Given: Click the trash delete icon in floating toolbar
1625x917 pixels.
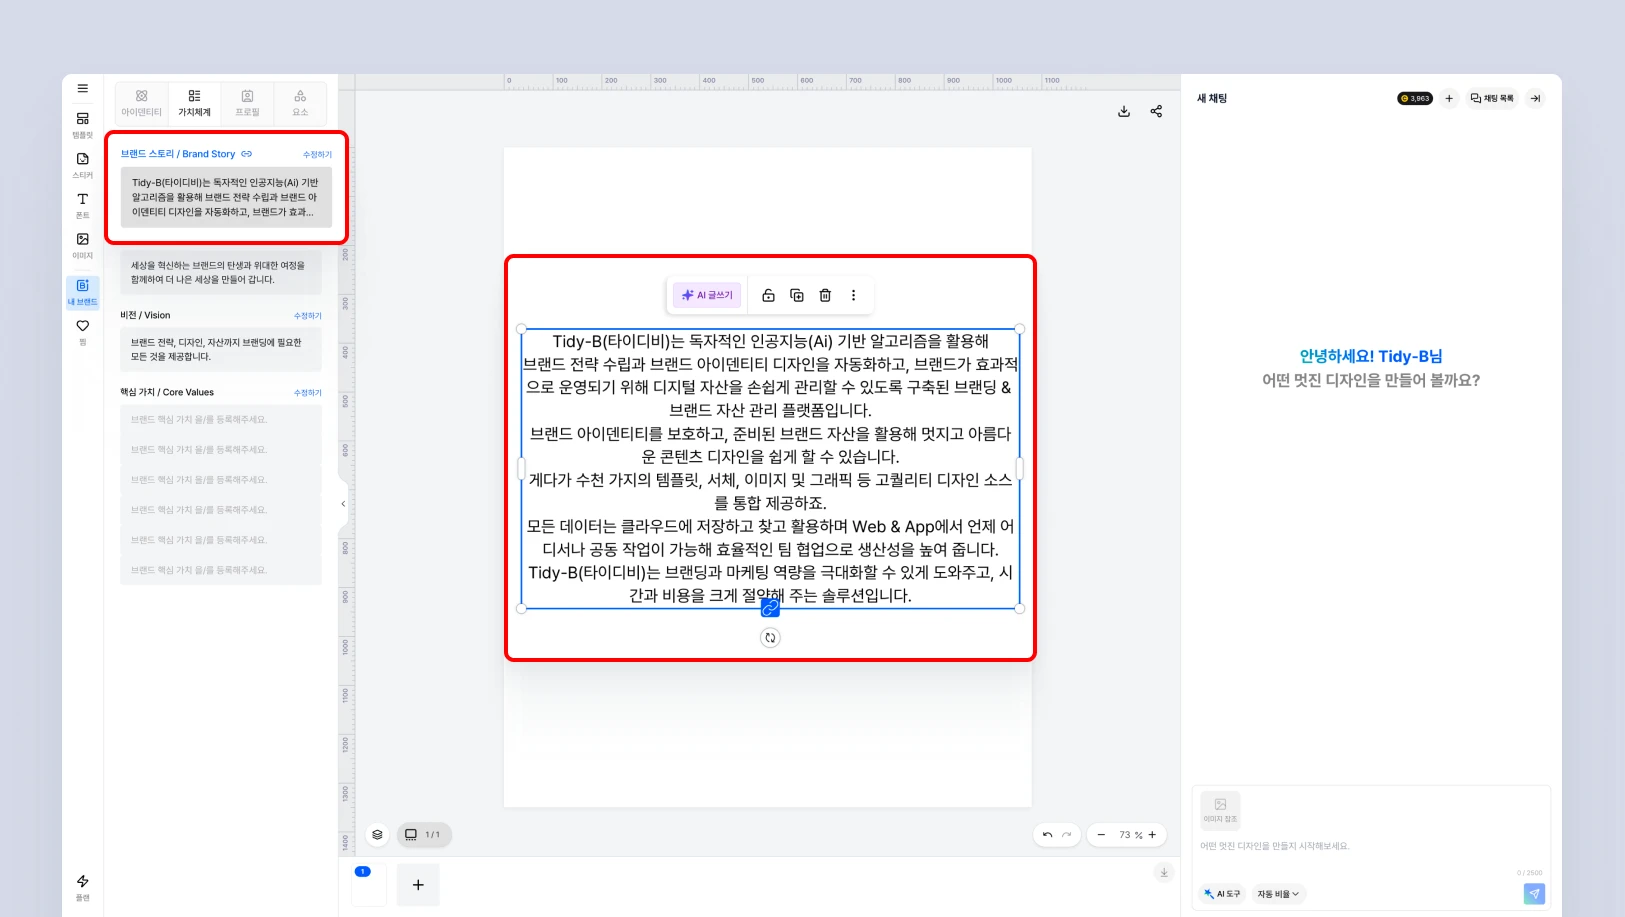Looking at the screenshot, I should pyautogui.click(x=825, y=295).
